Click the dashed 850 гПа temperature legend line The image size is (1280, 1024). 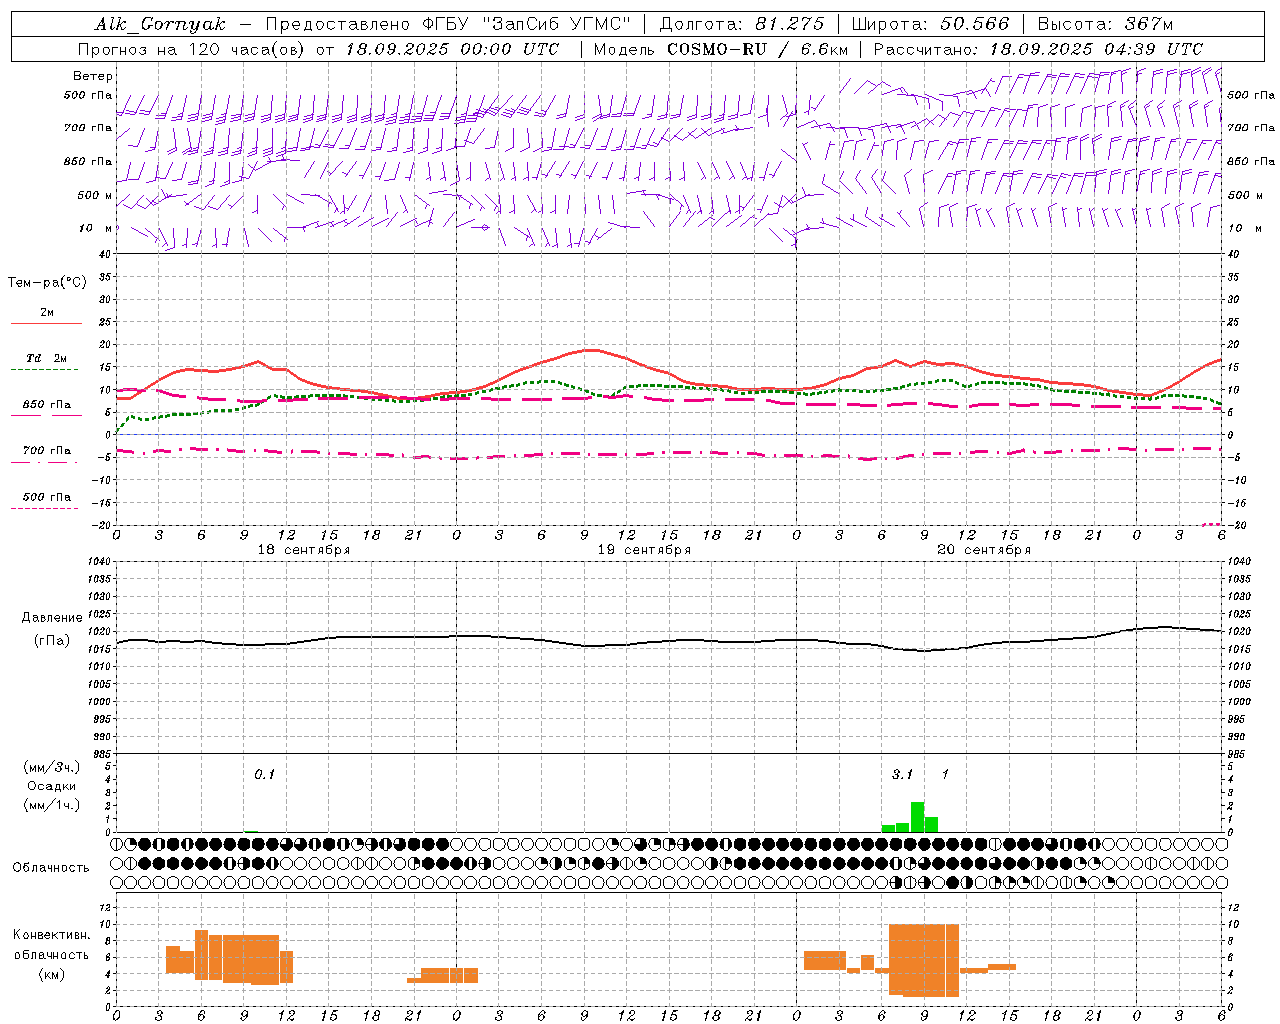tap(44, 416)
